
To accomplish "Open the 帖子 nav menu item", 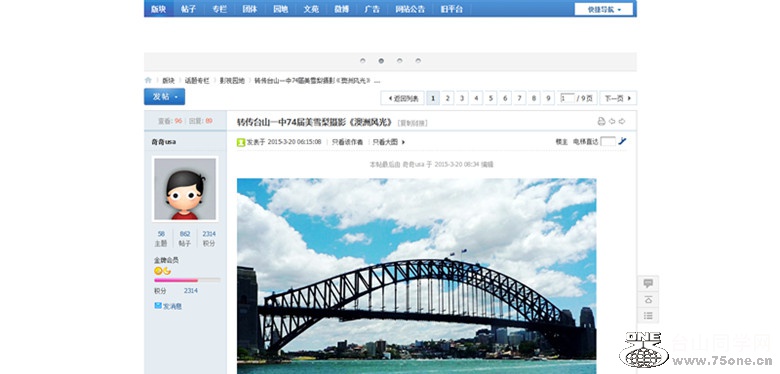I will (x=189, y=9).
